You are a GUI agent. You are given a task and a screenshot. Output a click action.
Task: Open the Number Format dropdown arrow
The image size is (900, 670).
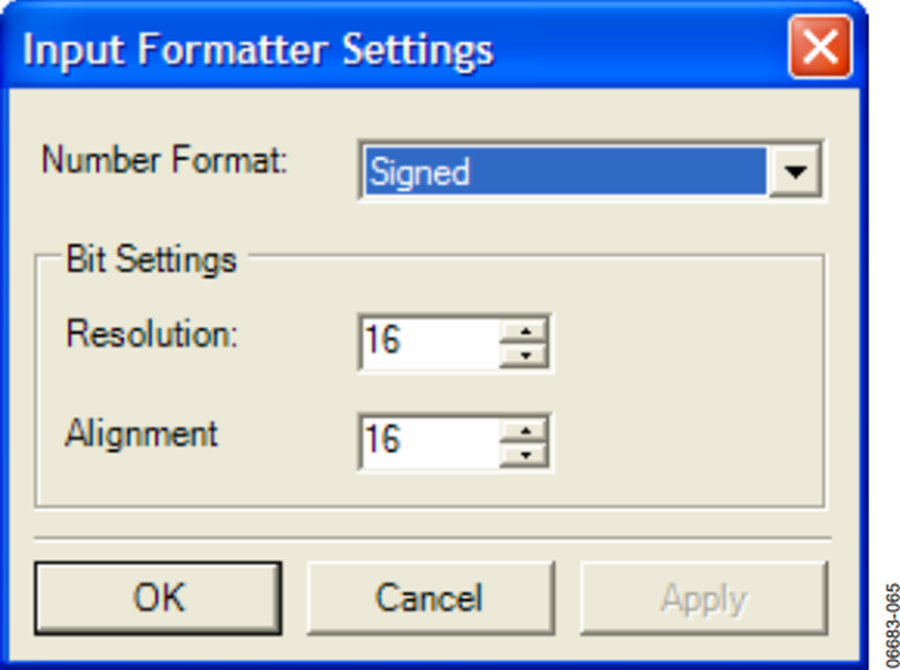(795, 171)
